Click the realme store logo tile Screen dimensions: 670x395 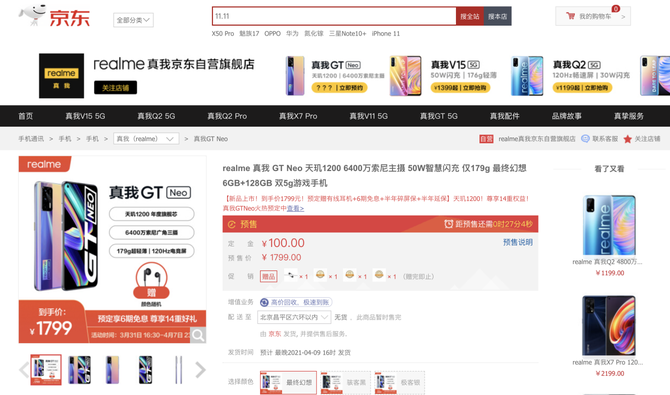pyautogui.click(x=61, y=76)
